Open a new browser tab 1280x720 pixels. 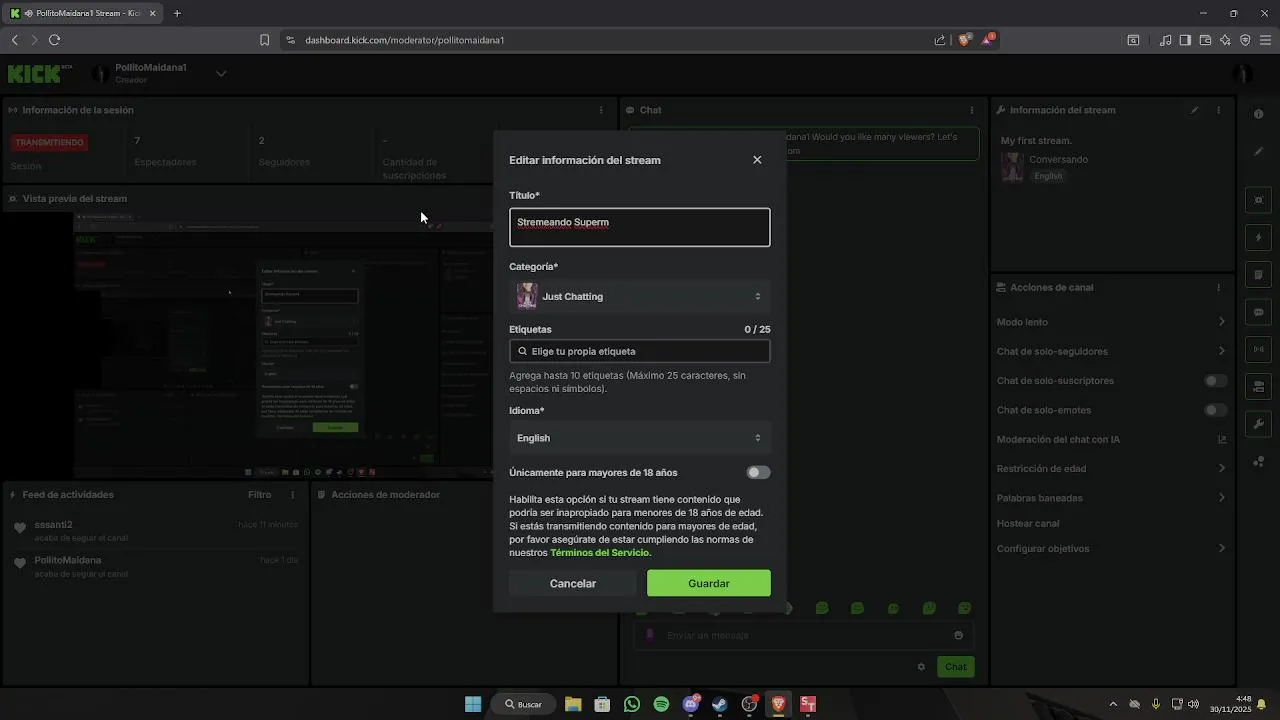click(177, 13)
